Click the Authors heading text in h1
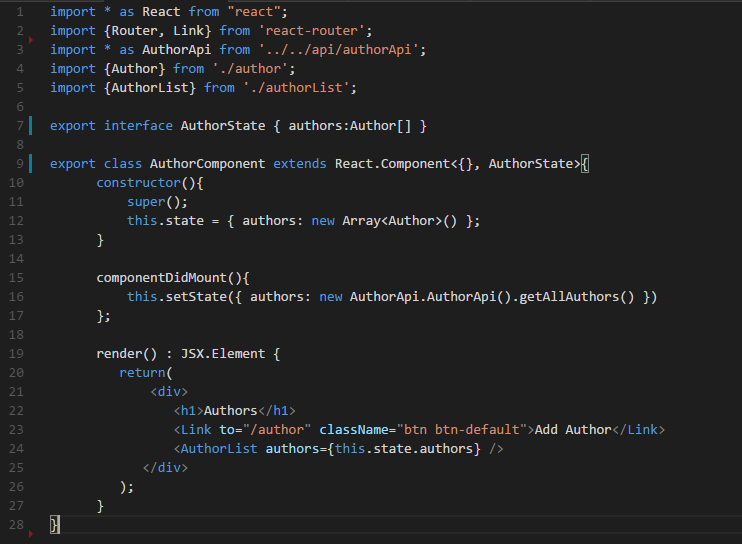The height and width of the screenshot is (544, 742). point(230,411)
